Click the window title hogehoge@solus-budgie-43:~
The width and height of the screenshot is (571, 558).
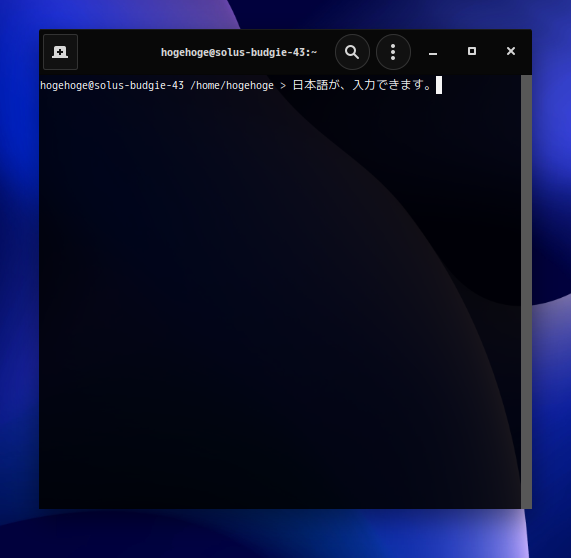[x=239, y=52]
